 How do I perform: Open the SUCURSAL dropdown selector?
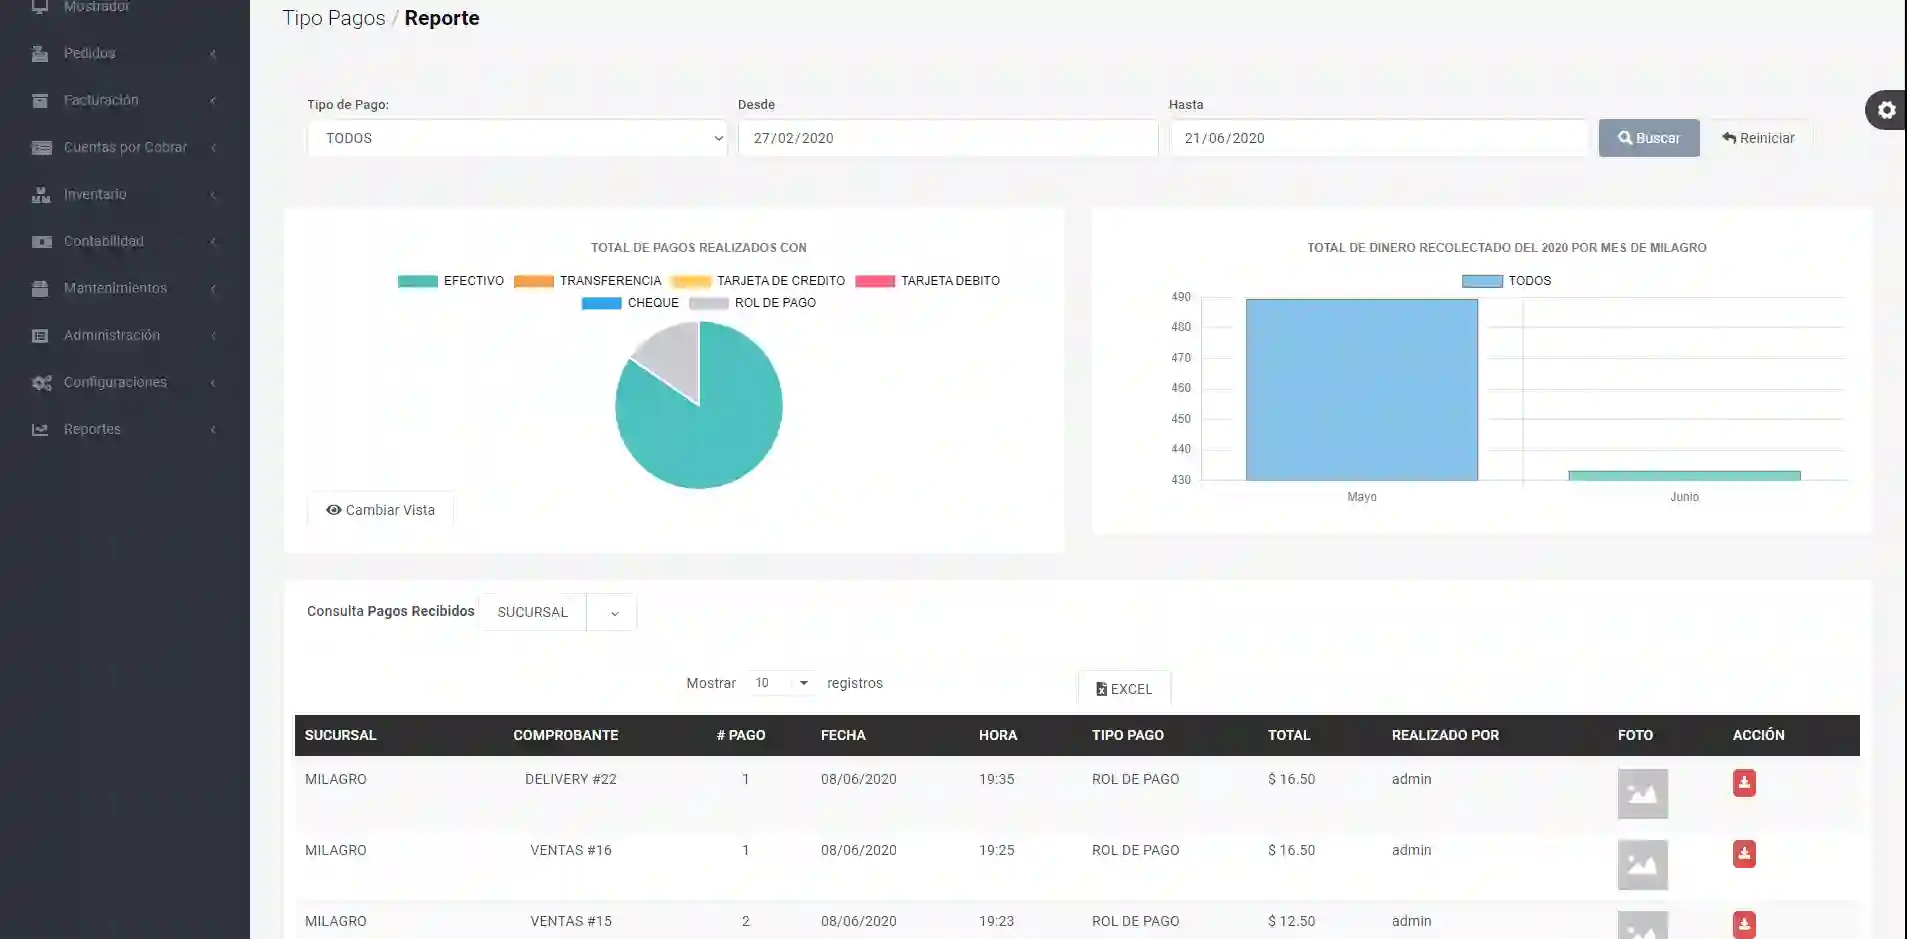[x=557, y=612]
